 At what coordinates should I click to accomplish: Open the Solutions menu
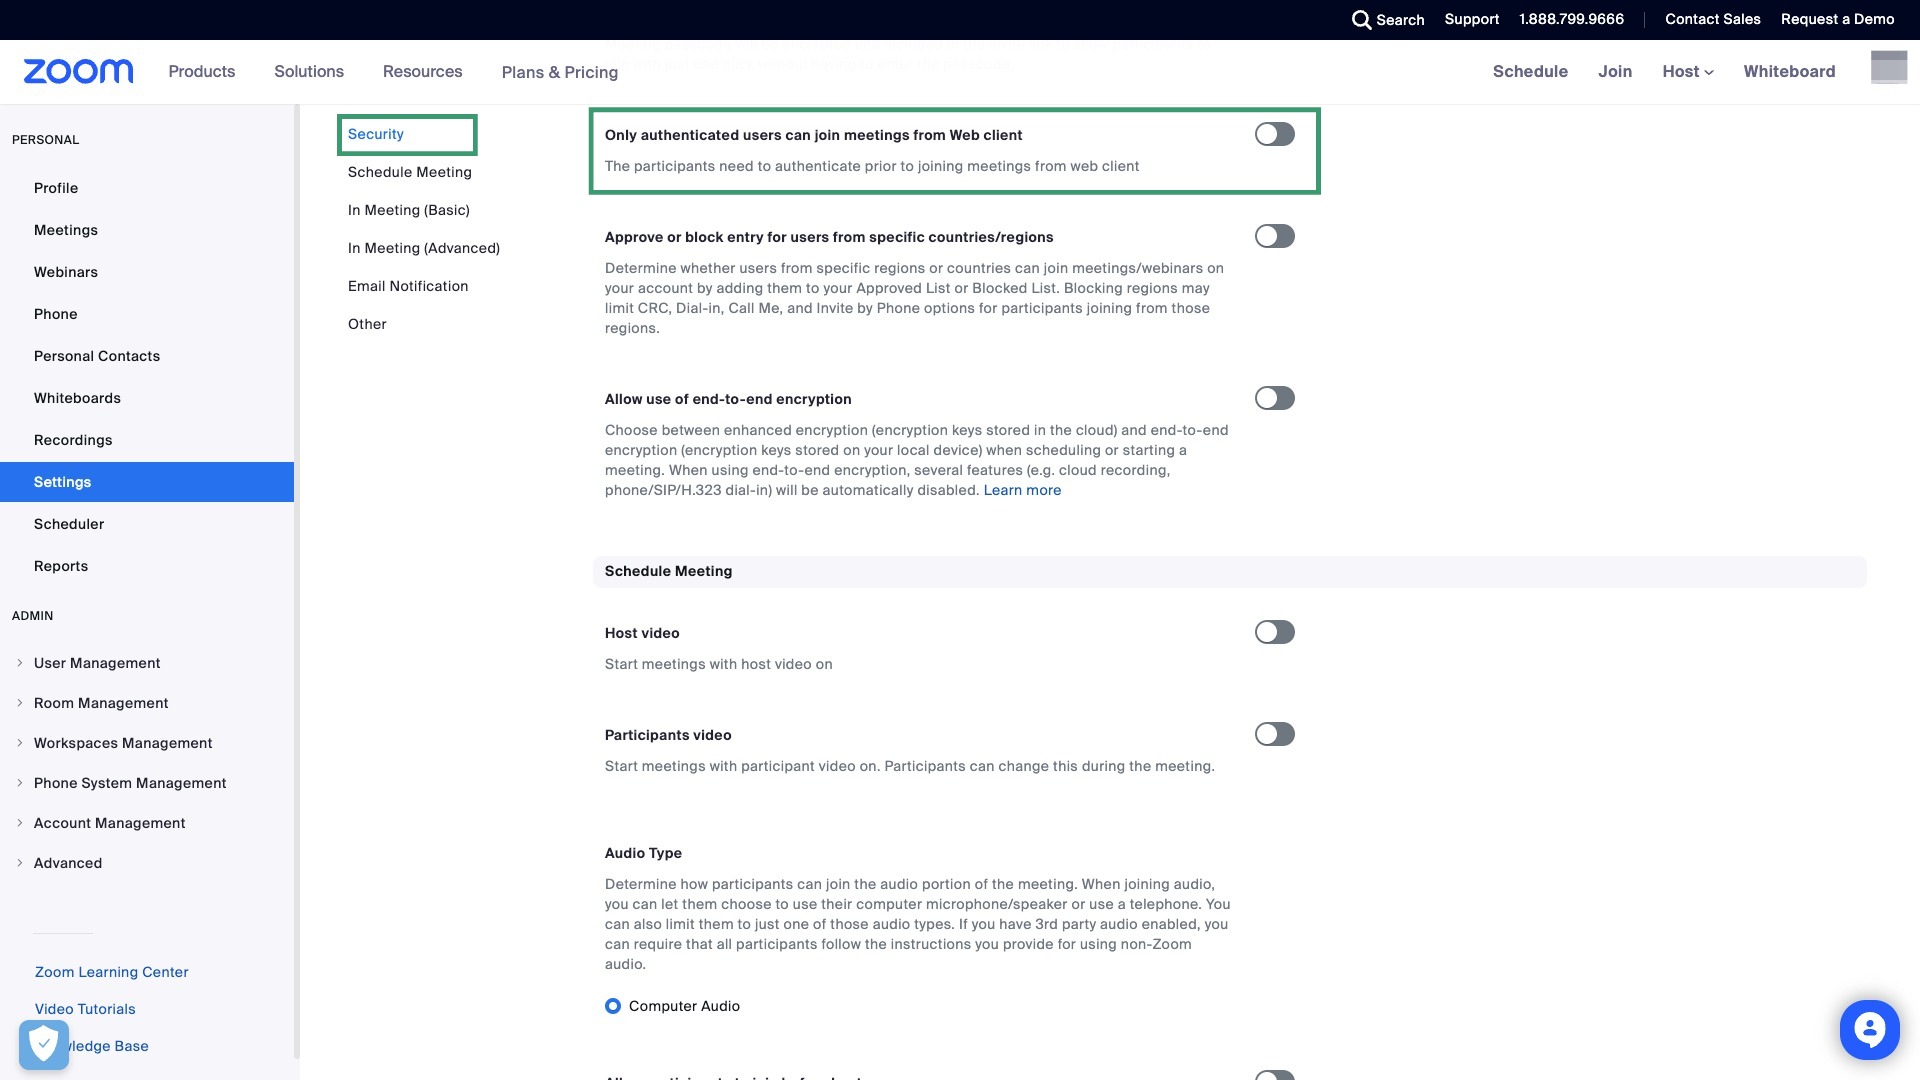coord(309,71)
